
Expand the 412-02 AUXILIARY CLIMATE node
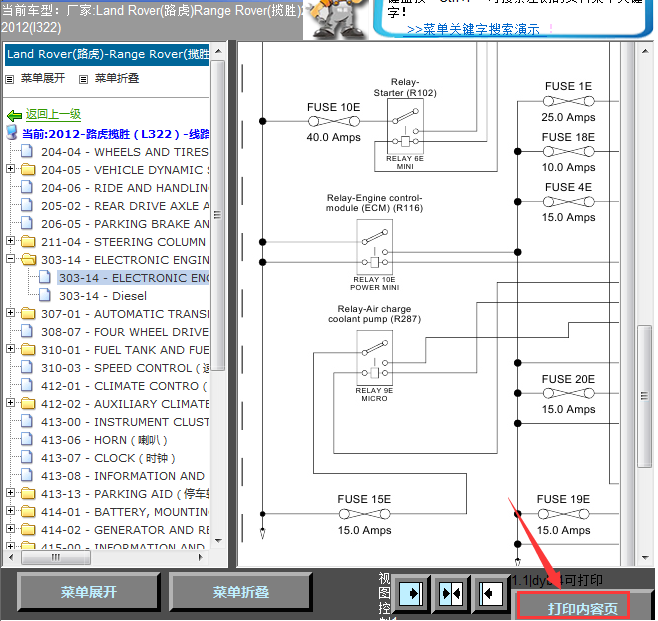[10, 403]
